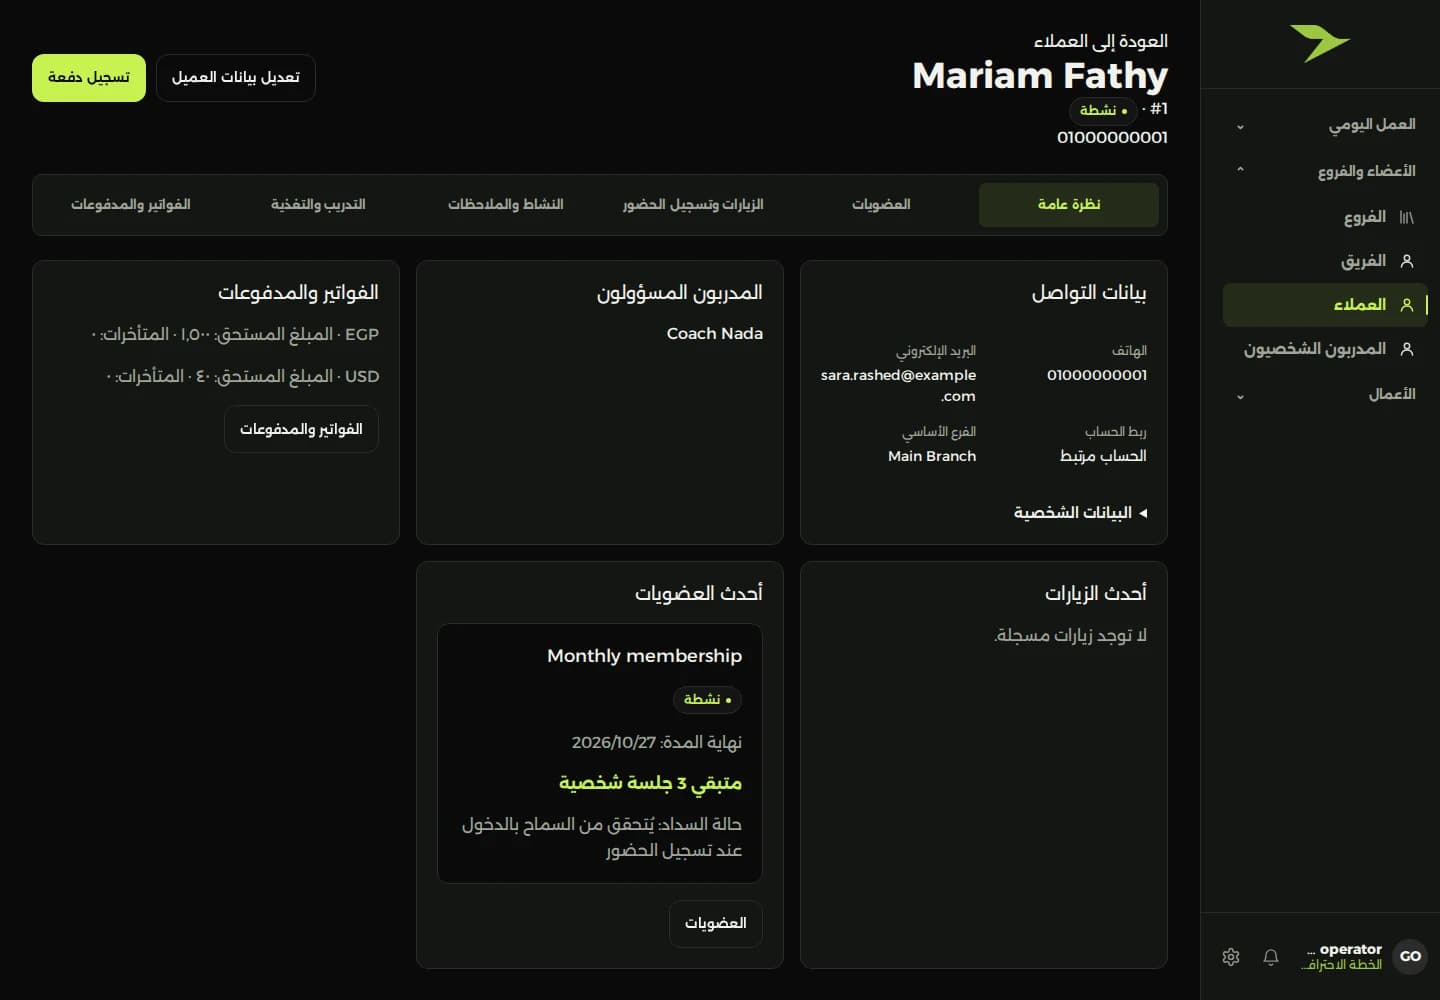The image size is (1440, 1000).
Task: Click the نشطة status badge in header
Action: 1104,110
